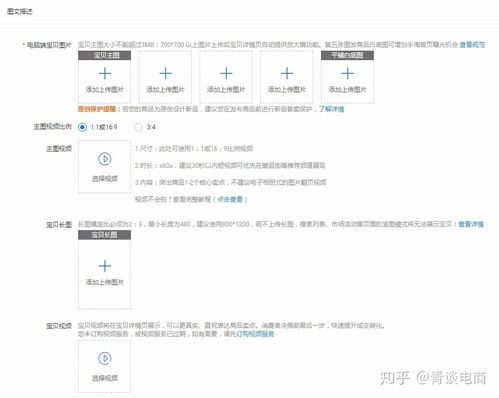Click 选择视频 text in the 宝贝视频 box
Screen dimensions: 499x398
point(105,378)
